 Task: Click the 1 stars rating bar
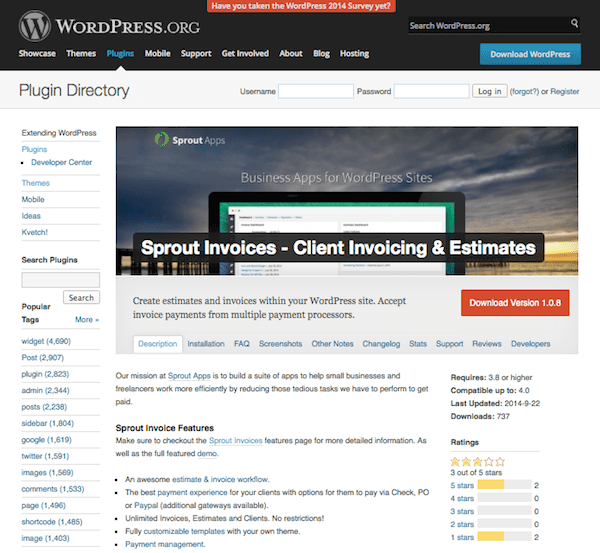point(504,537)
